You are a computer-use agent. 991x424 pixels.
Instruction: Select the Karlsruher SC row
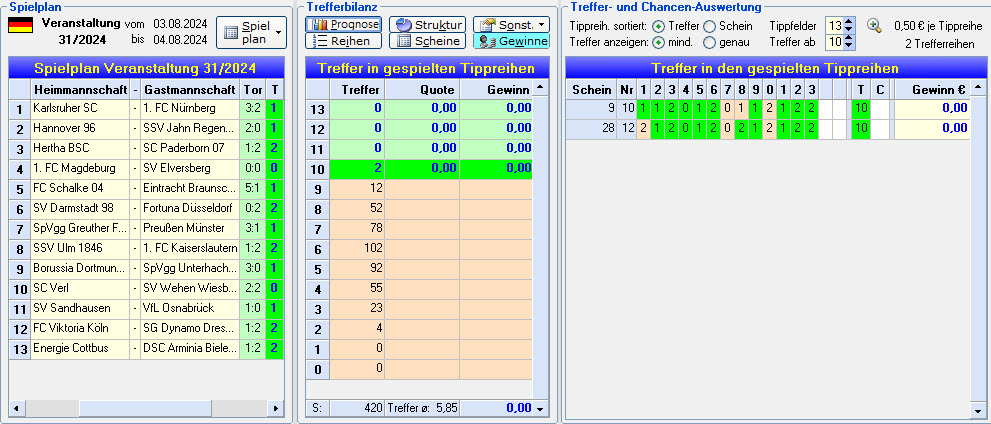(x=147, y=108)
